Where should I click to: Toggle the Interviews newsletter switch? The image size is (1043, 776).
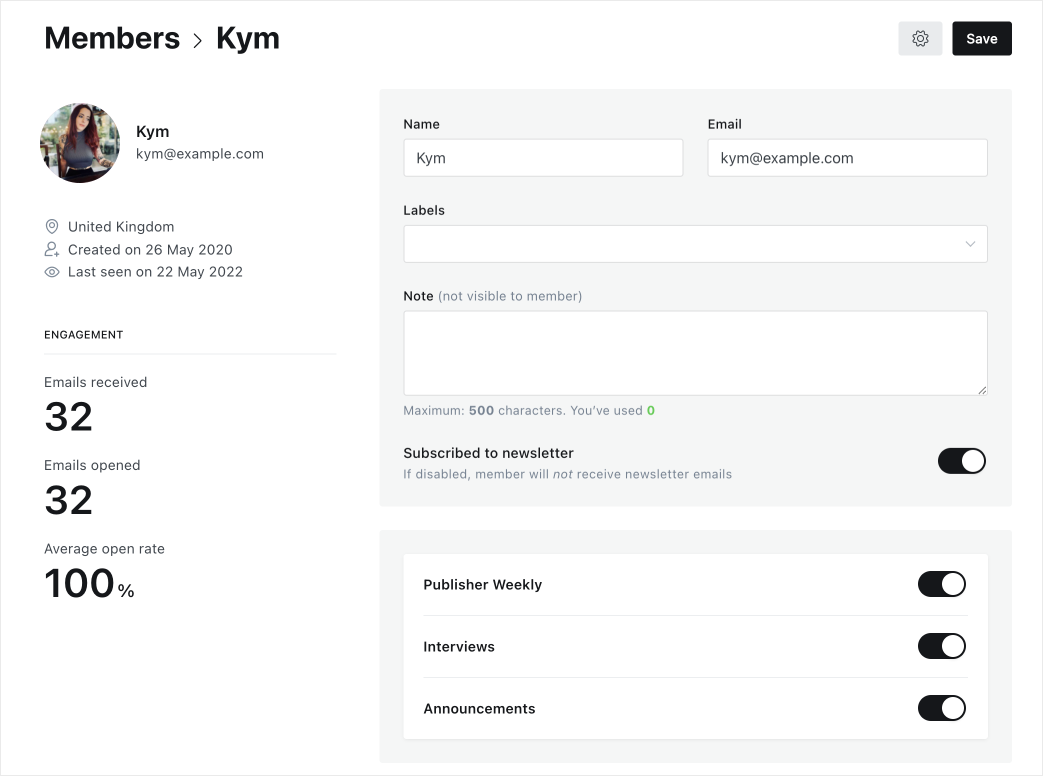[941, 647]
